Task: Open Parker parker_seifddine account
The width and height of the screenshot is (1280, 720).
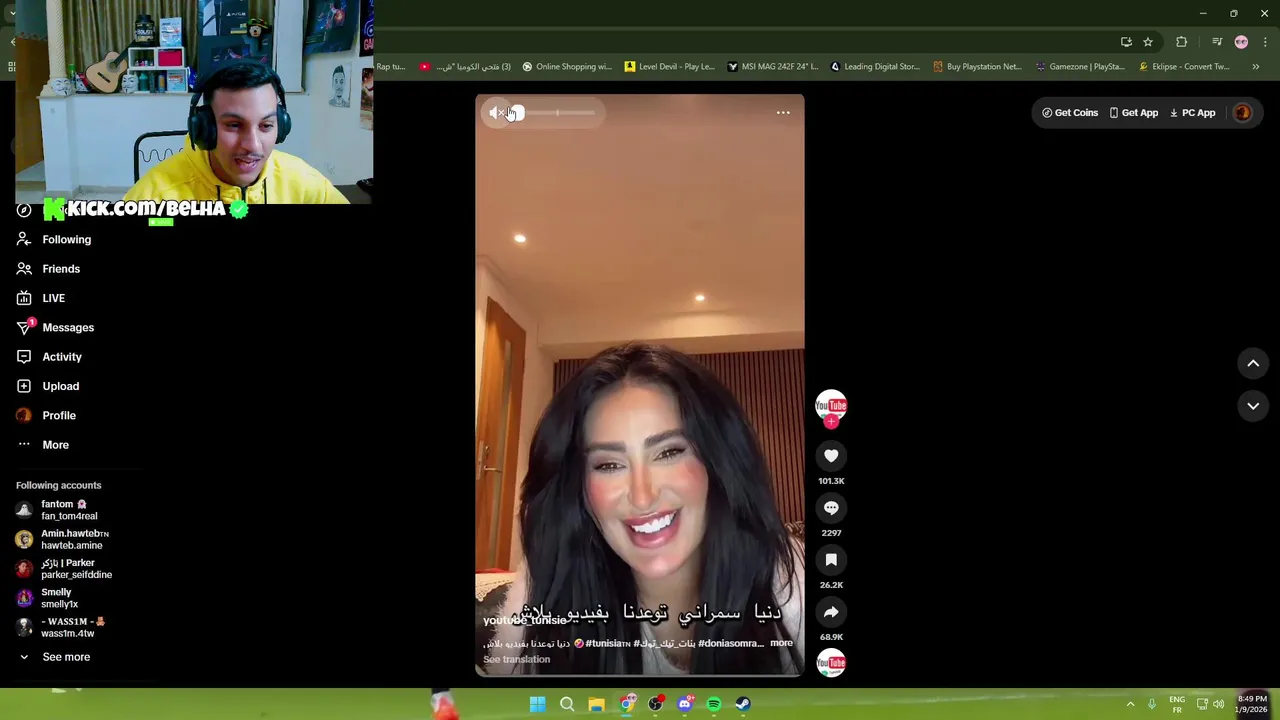Action: (64, 569)
